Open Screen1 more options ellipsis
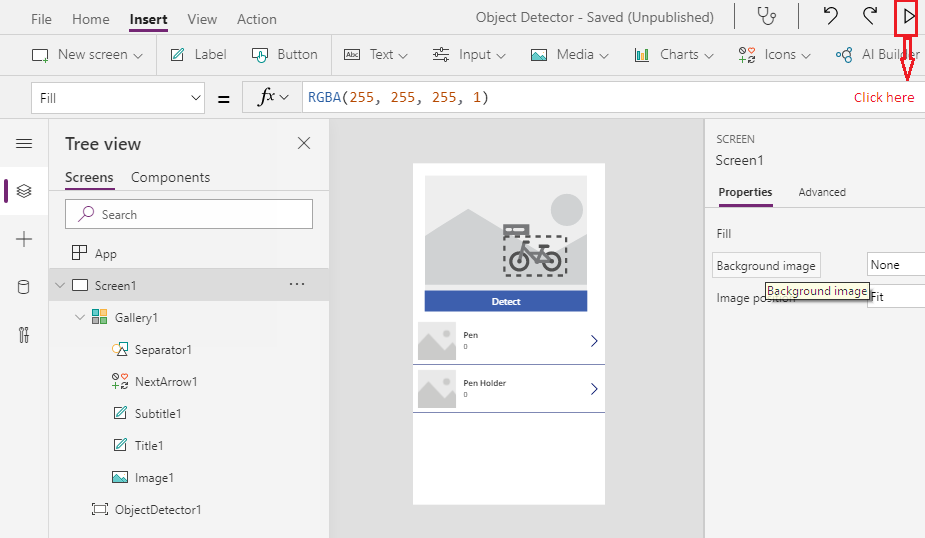 (297, 284)
